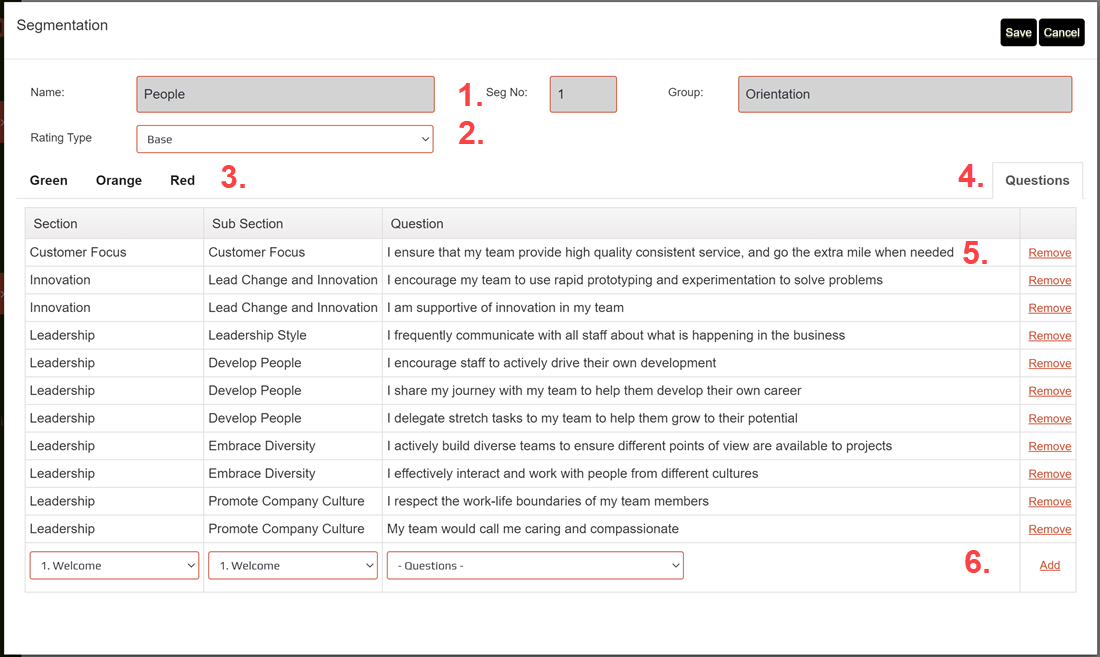
Task: Open the Sub Section dropdown in the bottom row
Action: 292,565
